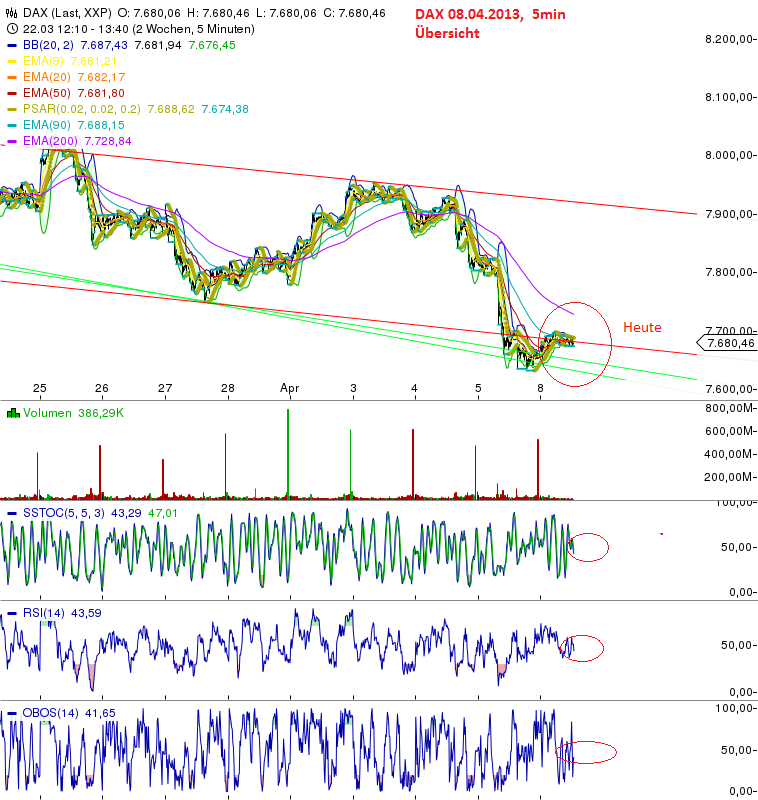
Task: Select the EMA(50) indicator label
Action: coord(46,93)
